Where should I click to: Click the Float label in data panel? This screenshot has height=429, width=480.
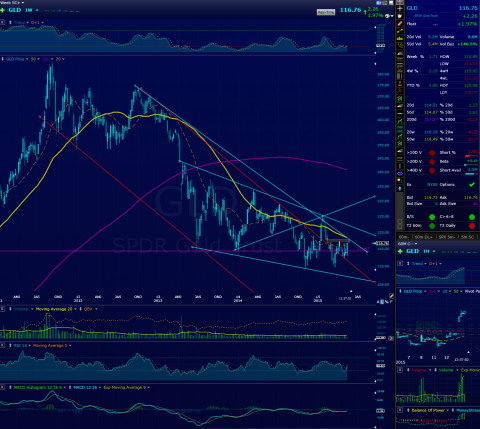411,24
